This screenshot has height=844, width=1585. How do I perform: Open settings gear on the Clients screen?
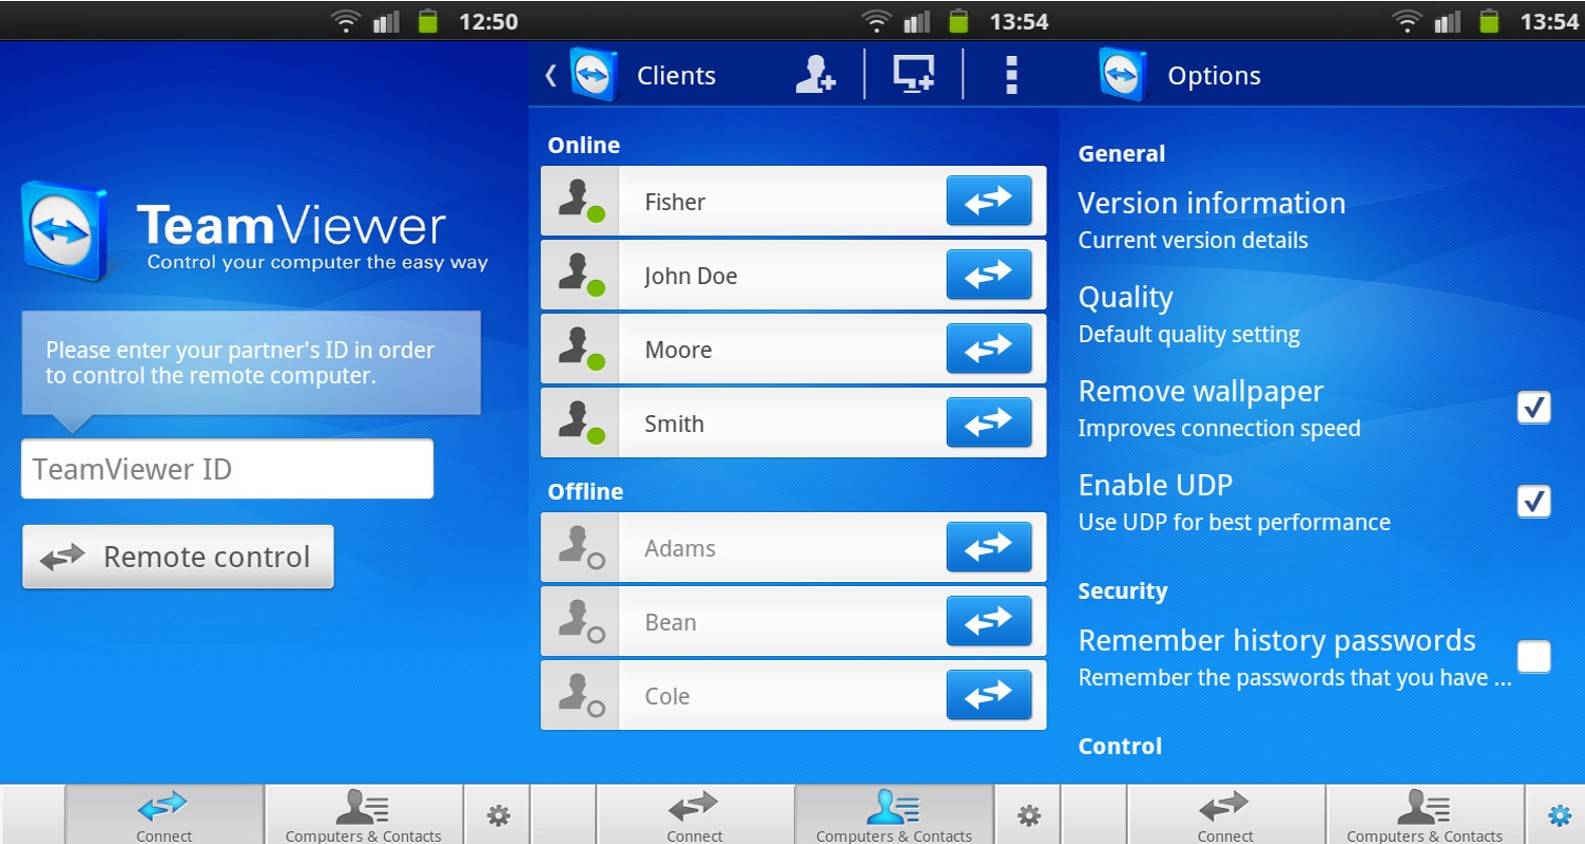point(1028,815)
